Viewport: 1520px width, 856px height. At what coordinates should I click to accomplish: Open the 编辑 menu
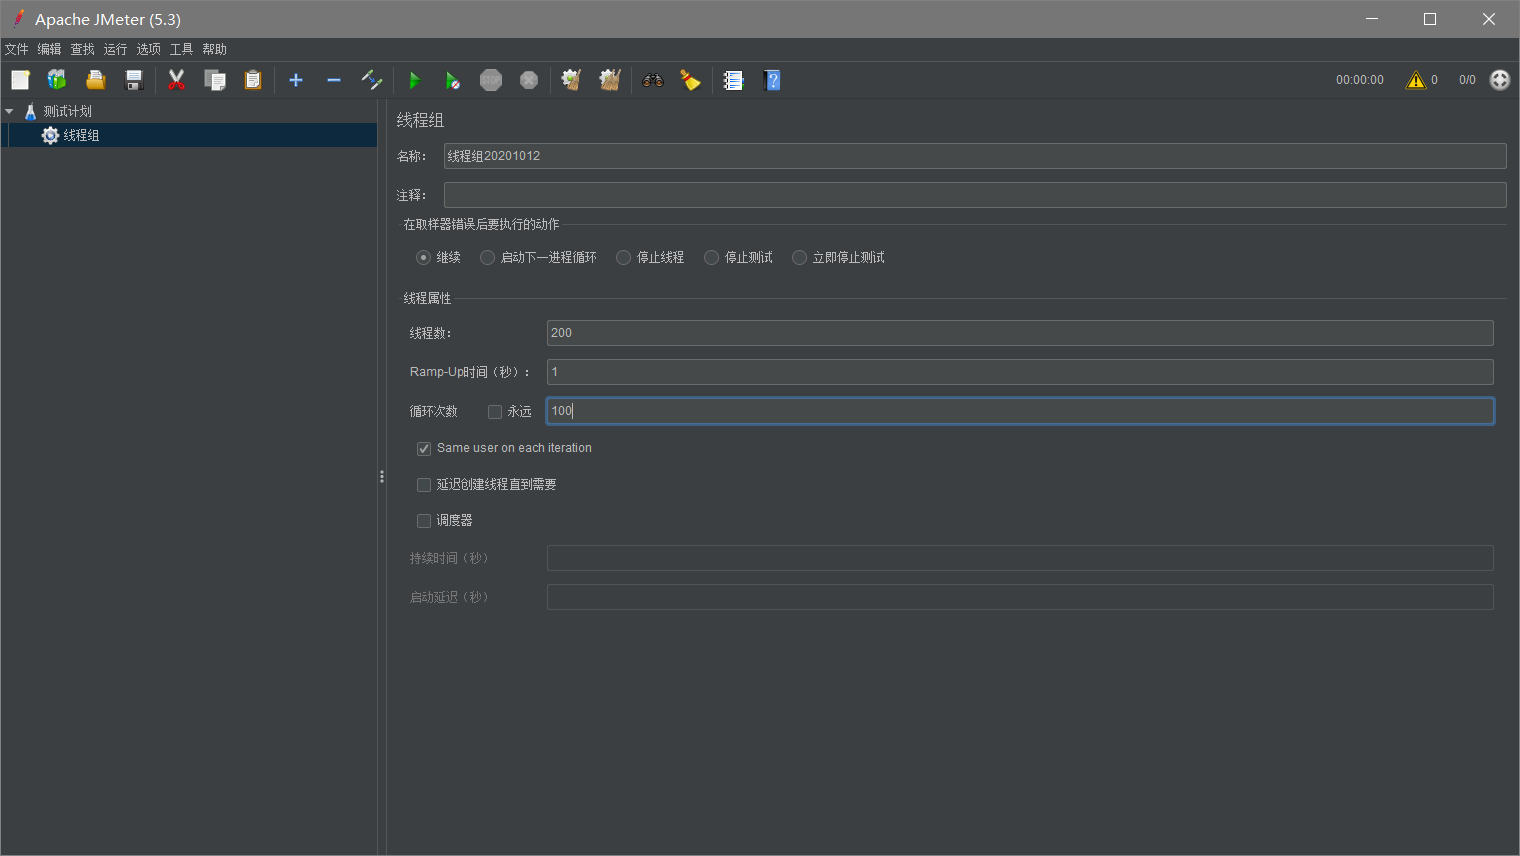(x=49, y=49)
